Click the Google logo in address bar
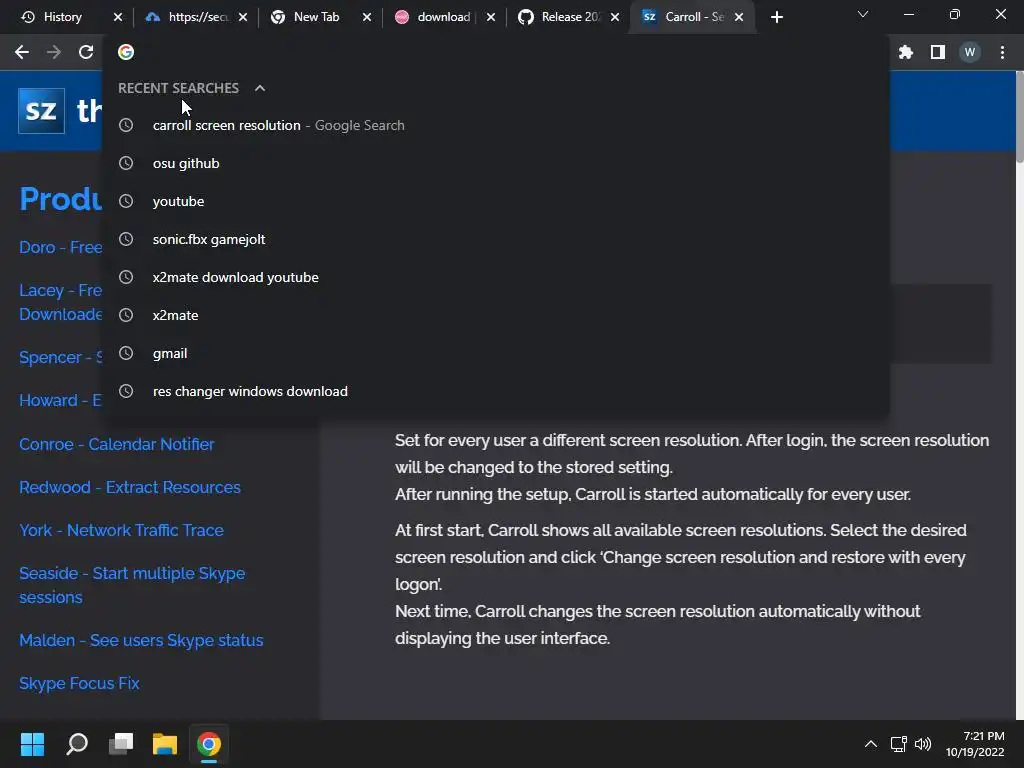Image resolution: width=1024 pixels, height=768 pixels. coord(126,52)
